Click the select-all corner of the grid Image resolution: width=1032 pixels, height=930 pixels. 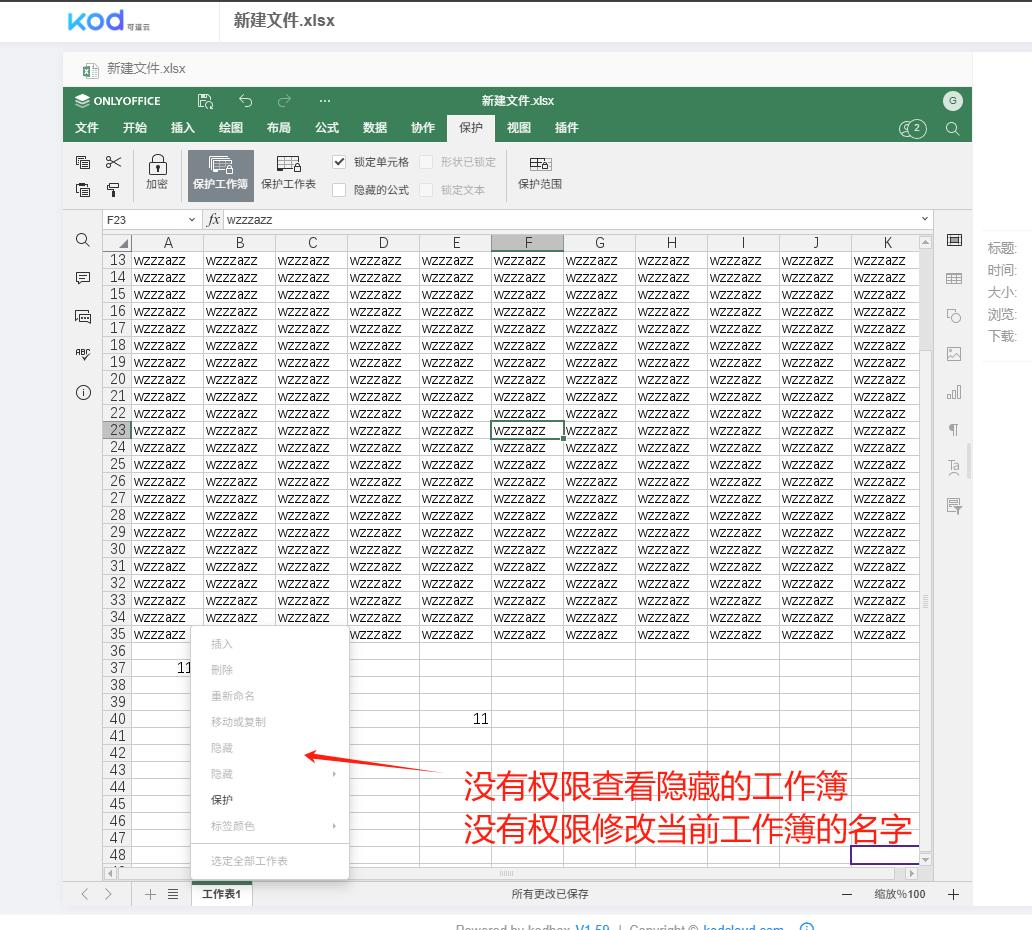coord(118,243)
